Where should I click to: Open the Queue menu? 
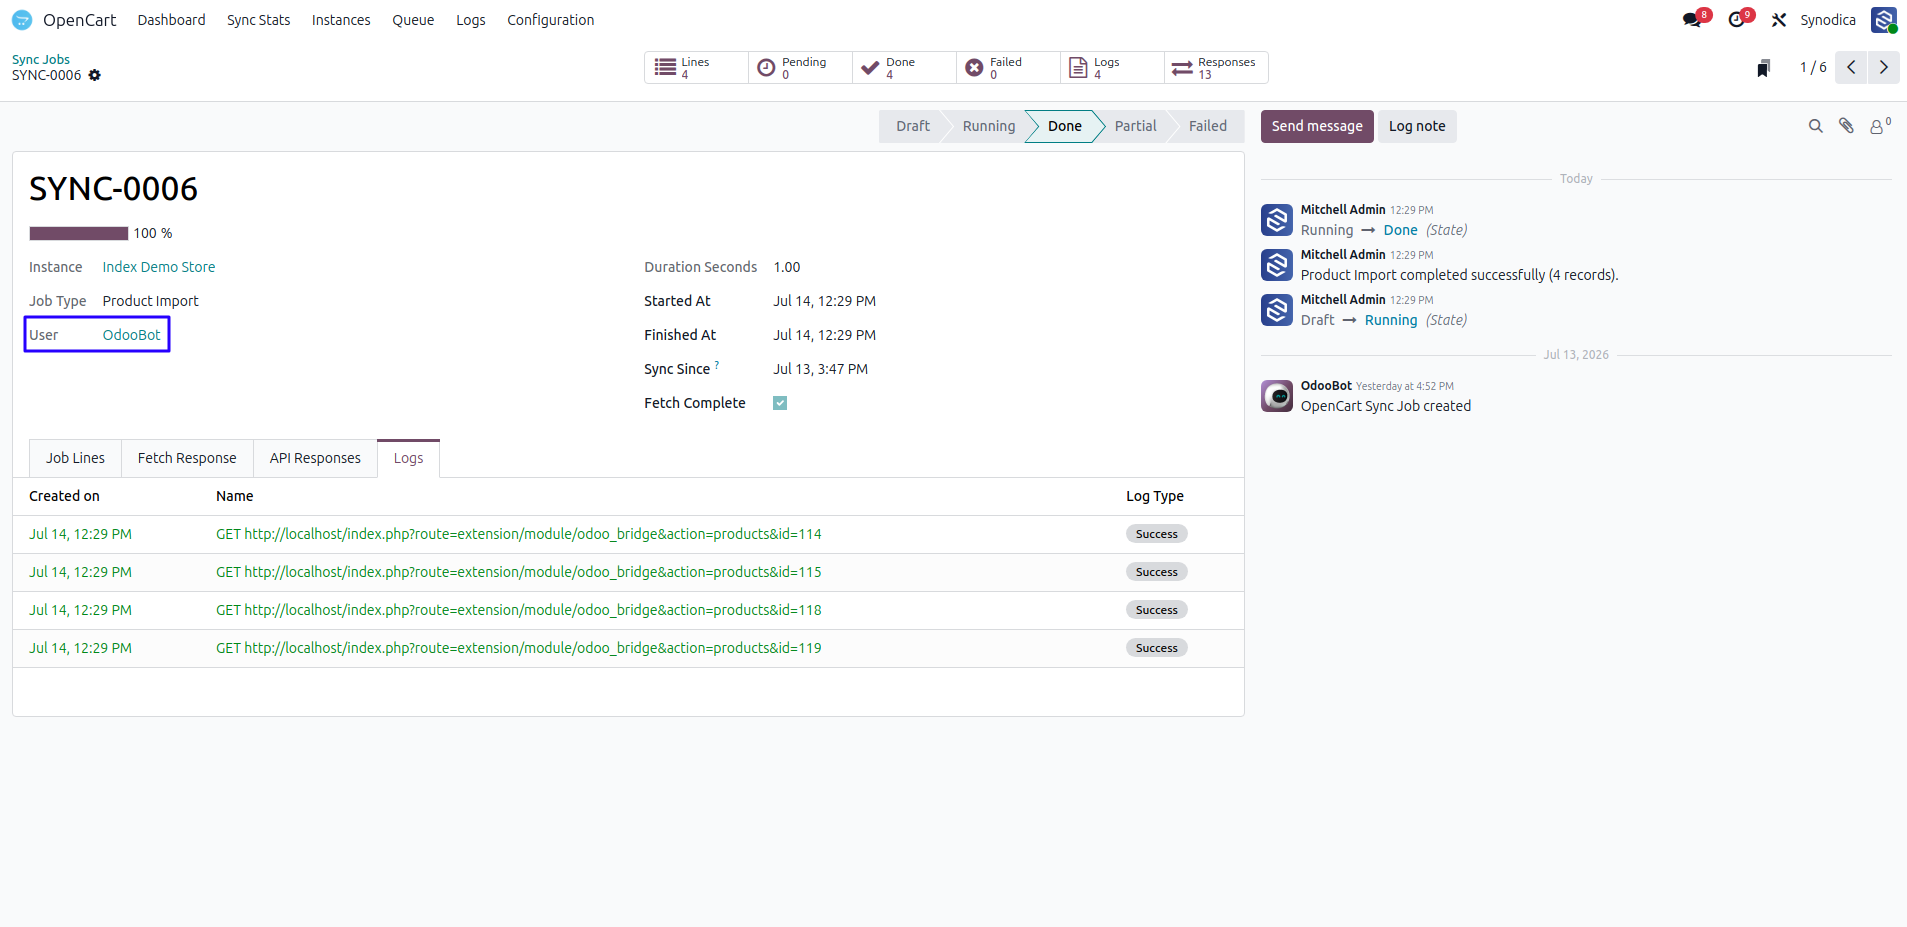coord(413,20)
